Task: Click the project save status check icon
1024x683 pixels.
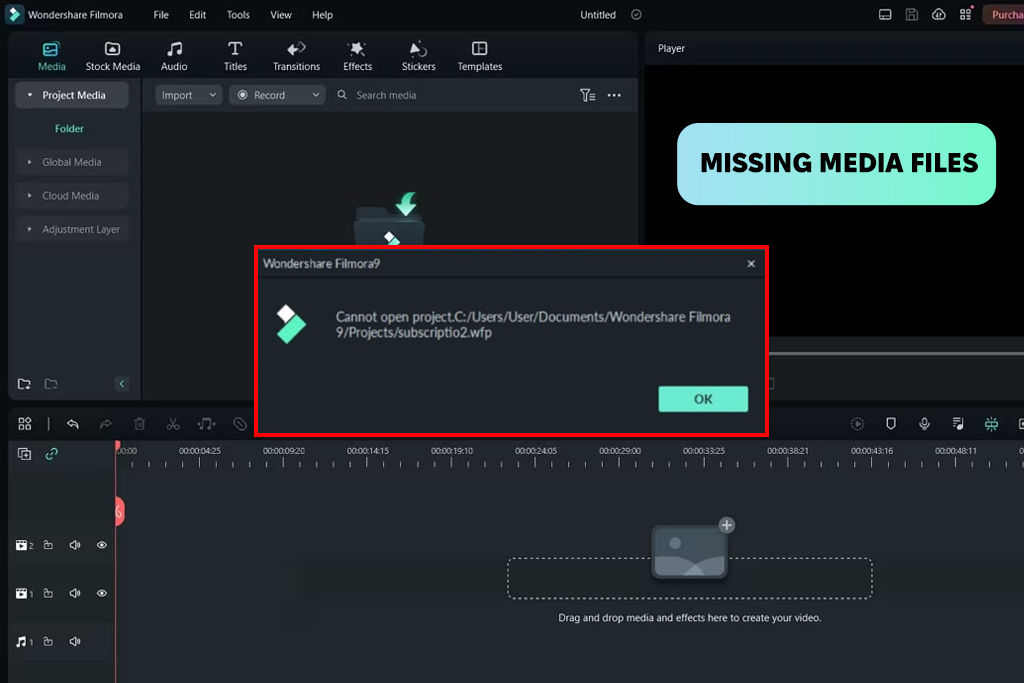Action: point(636,14)
